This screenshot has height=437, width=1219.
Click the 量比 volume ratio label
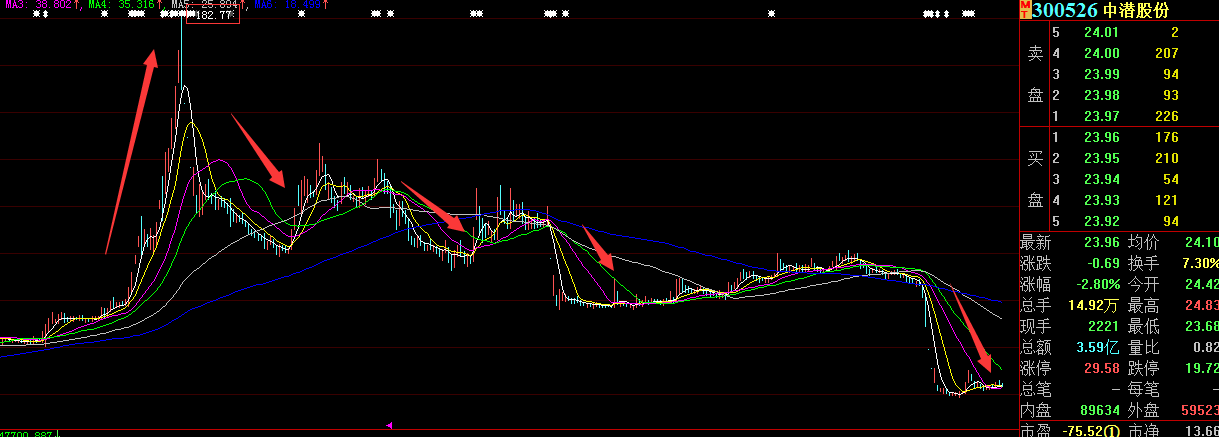point(1143,347)
